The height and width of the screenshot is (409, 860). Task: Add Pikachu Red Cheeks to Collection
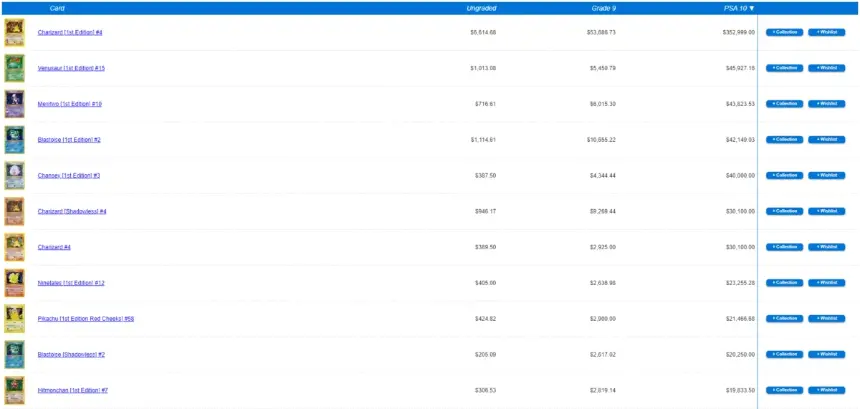pyautogui.click(x=784, y=319)
